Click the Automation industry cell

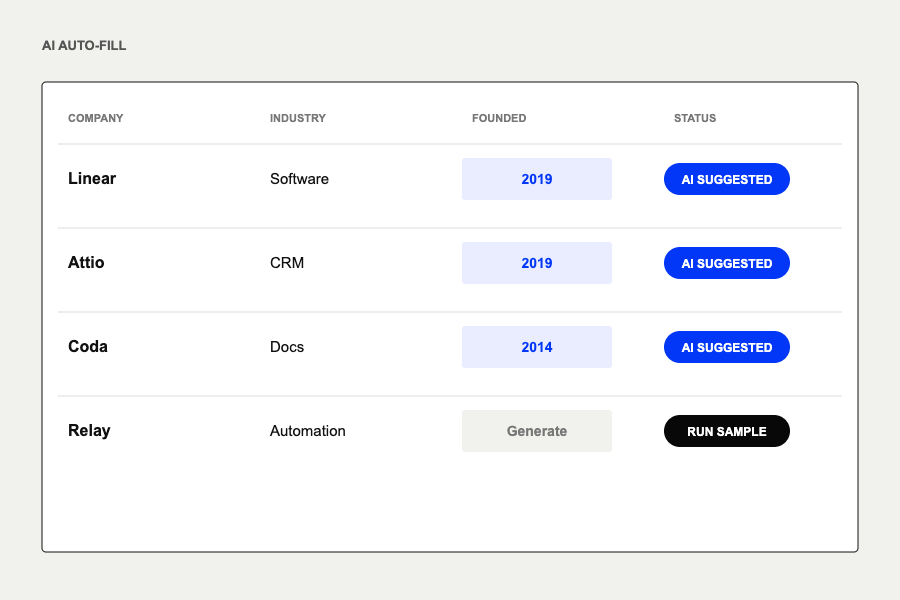click(308, 431)
